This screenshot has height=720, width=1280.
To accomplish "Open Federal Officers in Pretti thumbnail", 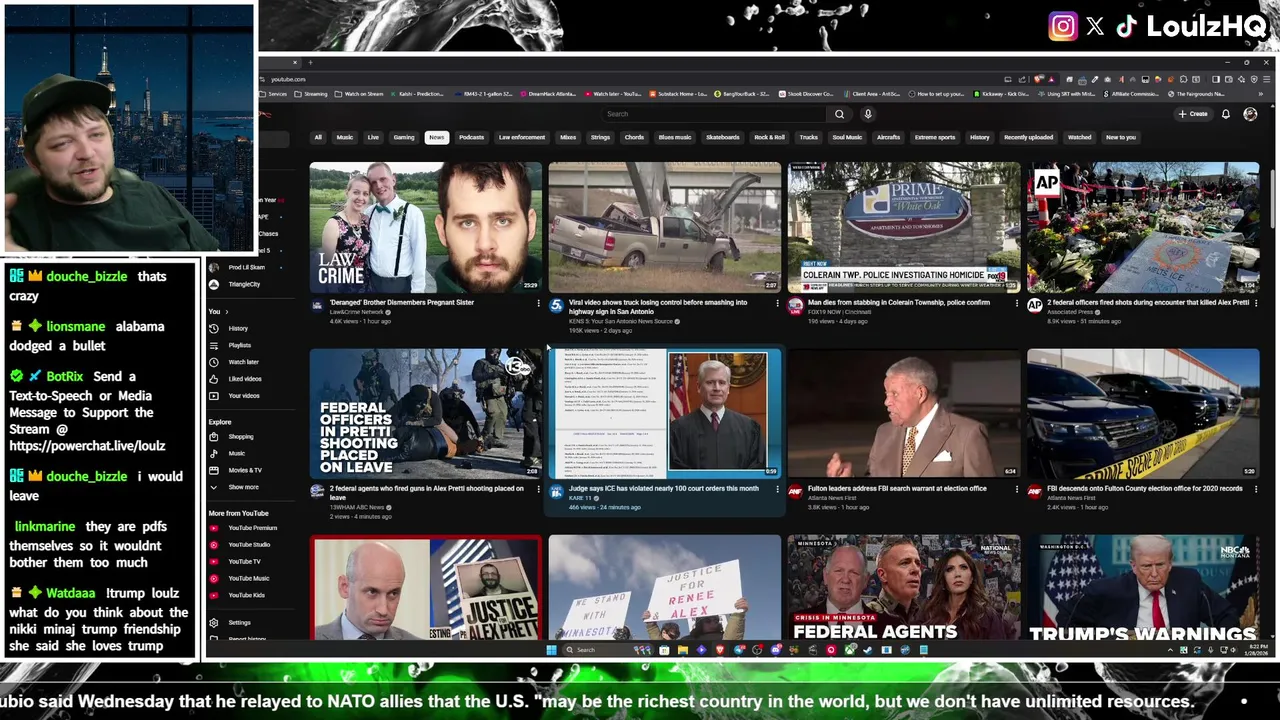I will click(x=425, y=413).
